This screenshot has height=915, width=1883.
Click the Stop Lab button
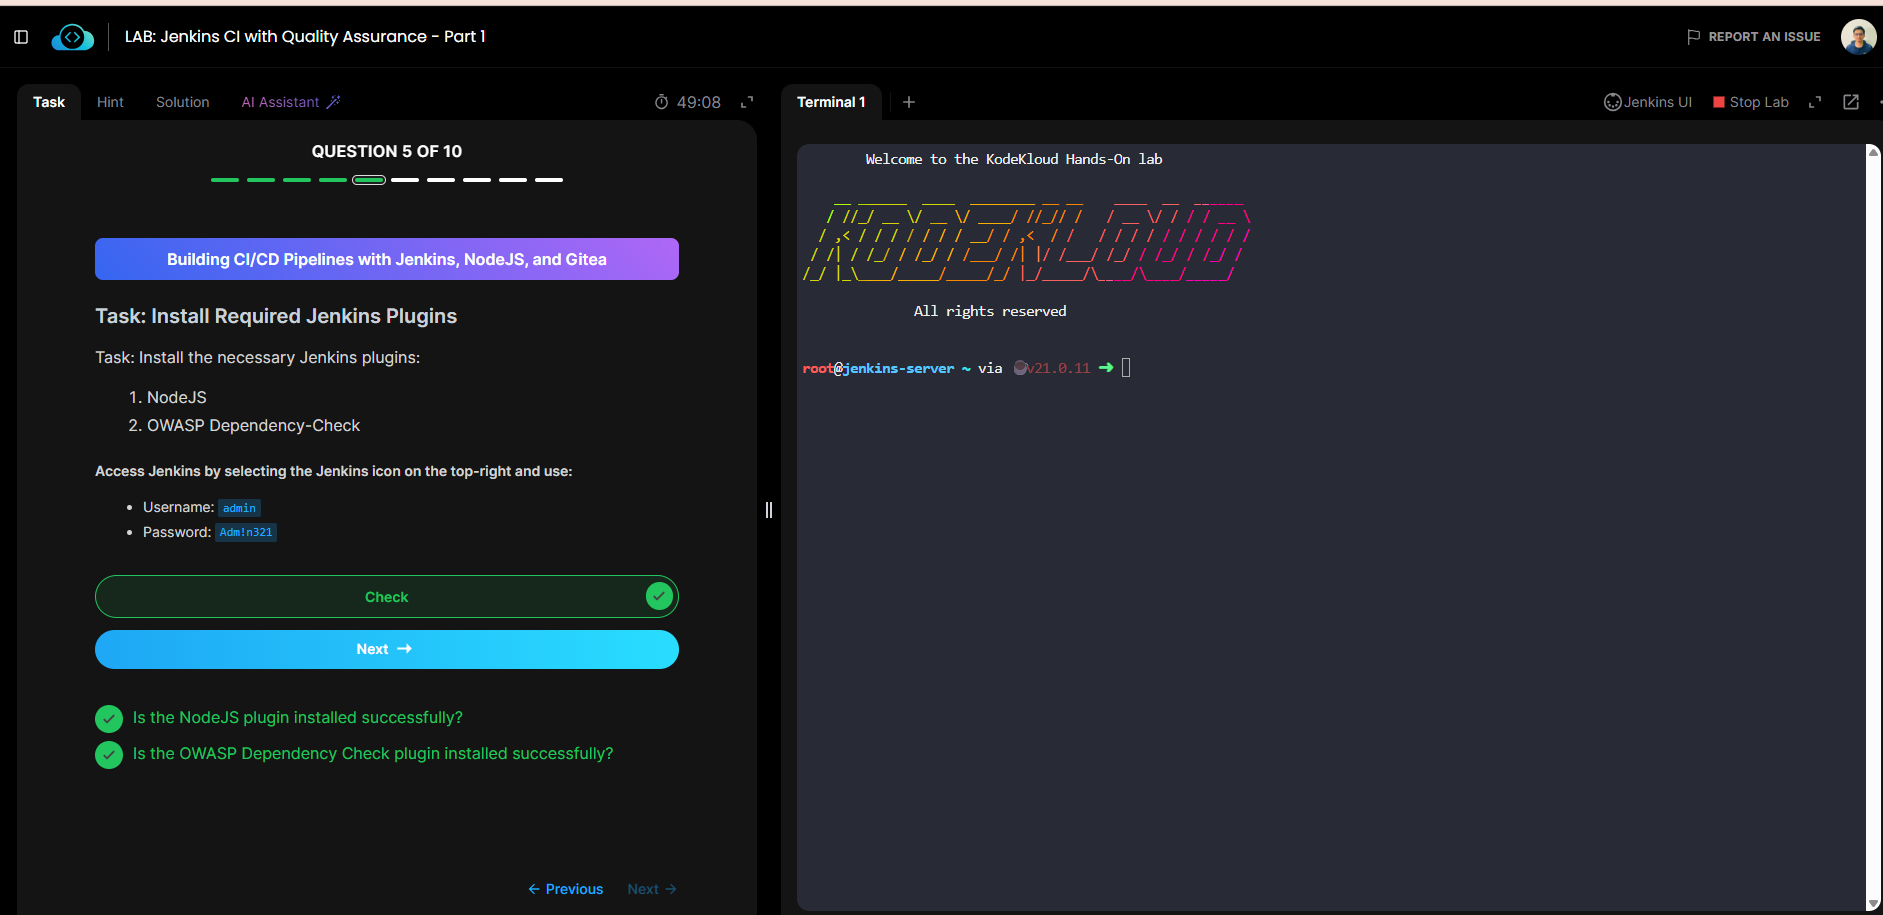pos(1751,102)
